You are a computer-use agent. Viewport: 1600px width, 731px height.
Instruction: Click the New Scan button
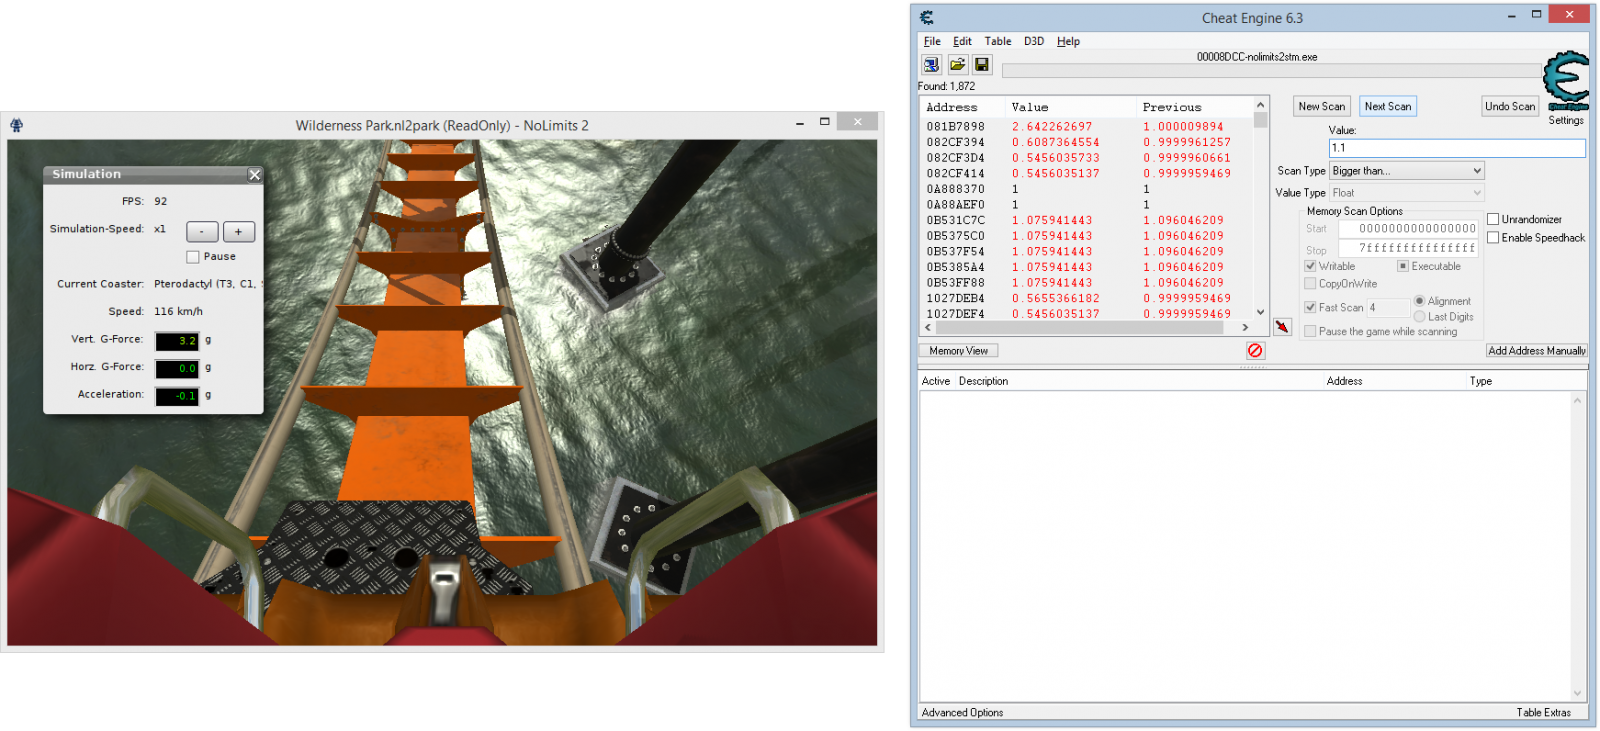tap(1322, 106)
